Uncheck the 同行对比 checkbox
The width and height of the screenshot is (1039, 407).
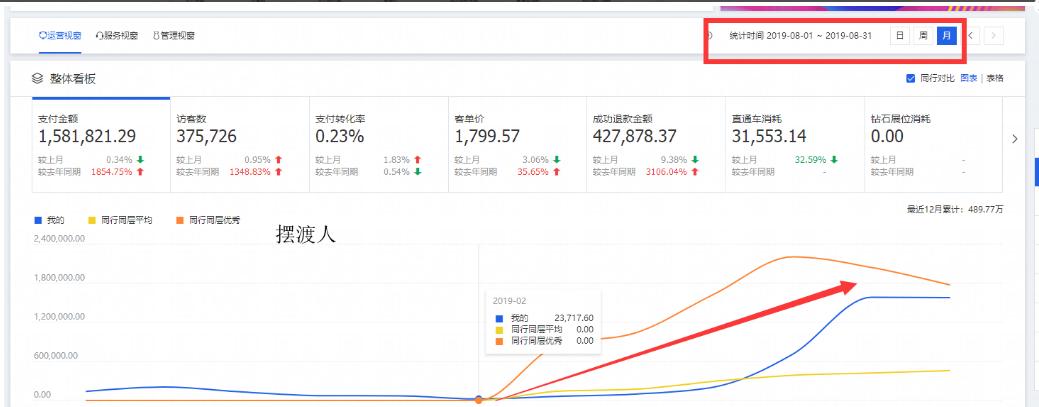[x=910, y=78]
